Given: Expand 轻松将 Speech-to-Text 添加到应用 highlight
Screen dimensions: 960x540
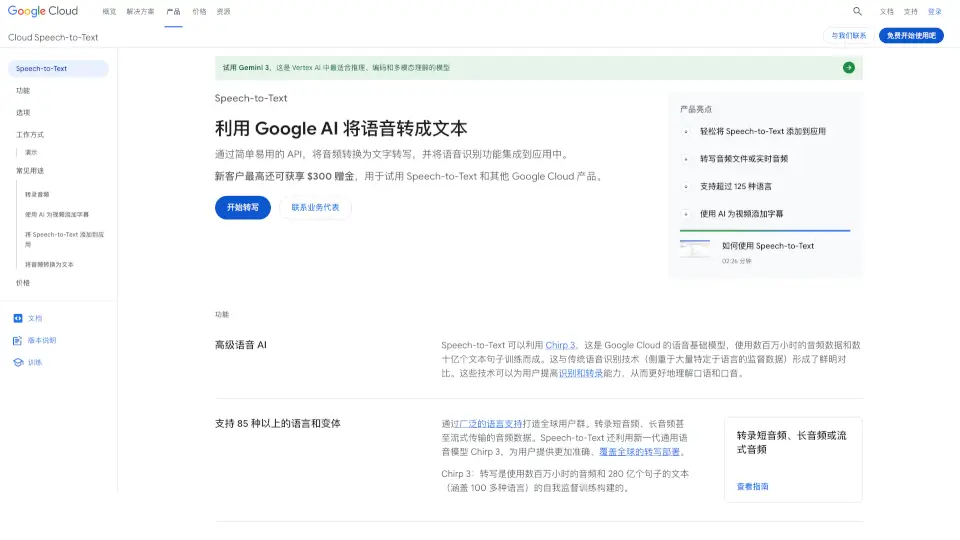Looking at the screenshot, I should (x=763, y=131).
